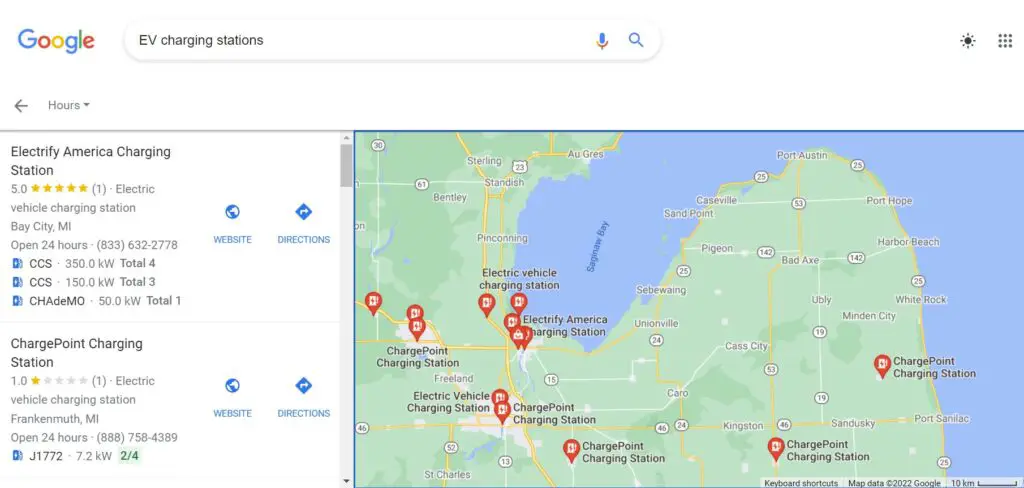Click the 2/4 availability badge

(x=129, y=456)
